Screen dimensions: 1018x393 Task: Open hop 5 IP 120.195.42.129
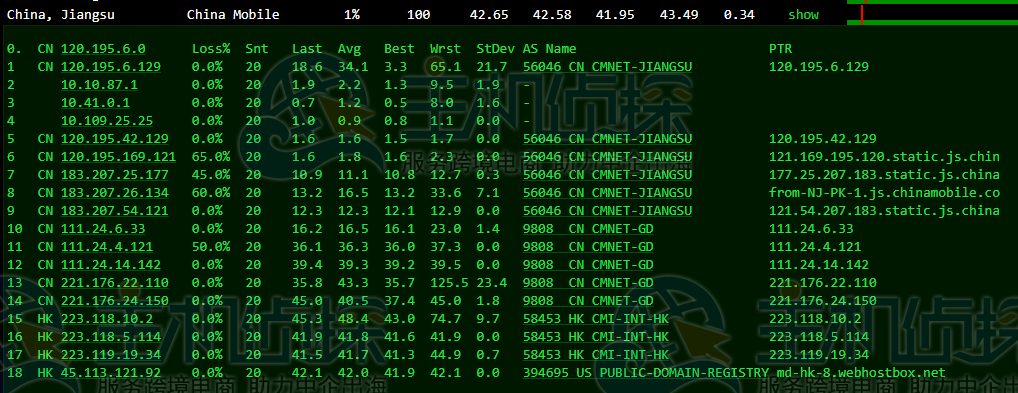click(x=115, y=138)
